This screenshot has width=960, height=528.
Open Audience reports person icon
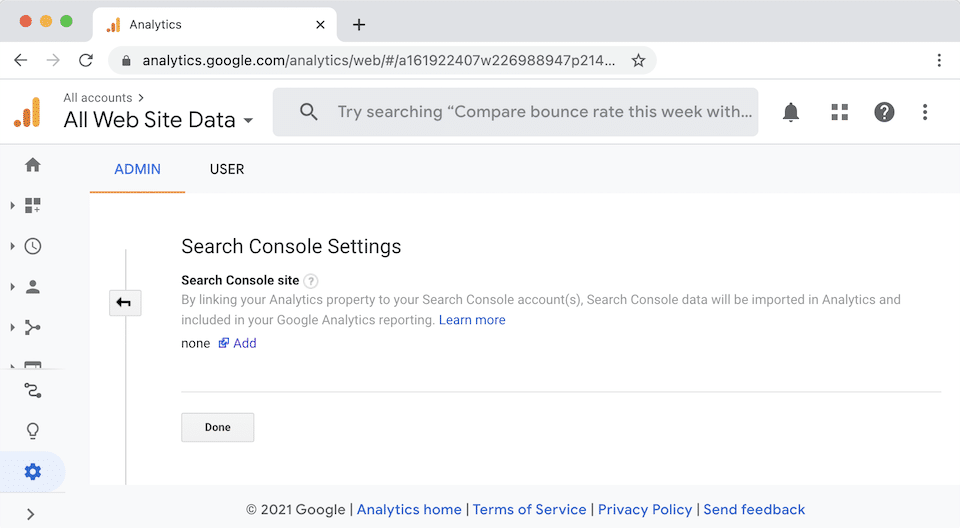tap(33, 287)
